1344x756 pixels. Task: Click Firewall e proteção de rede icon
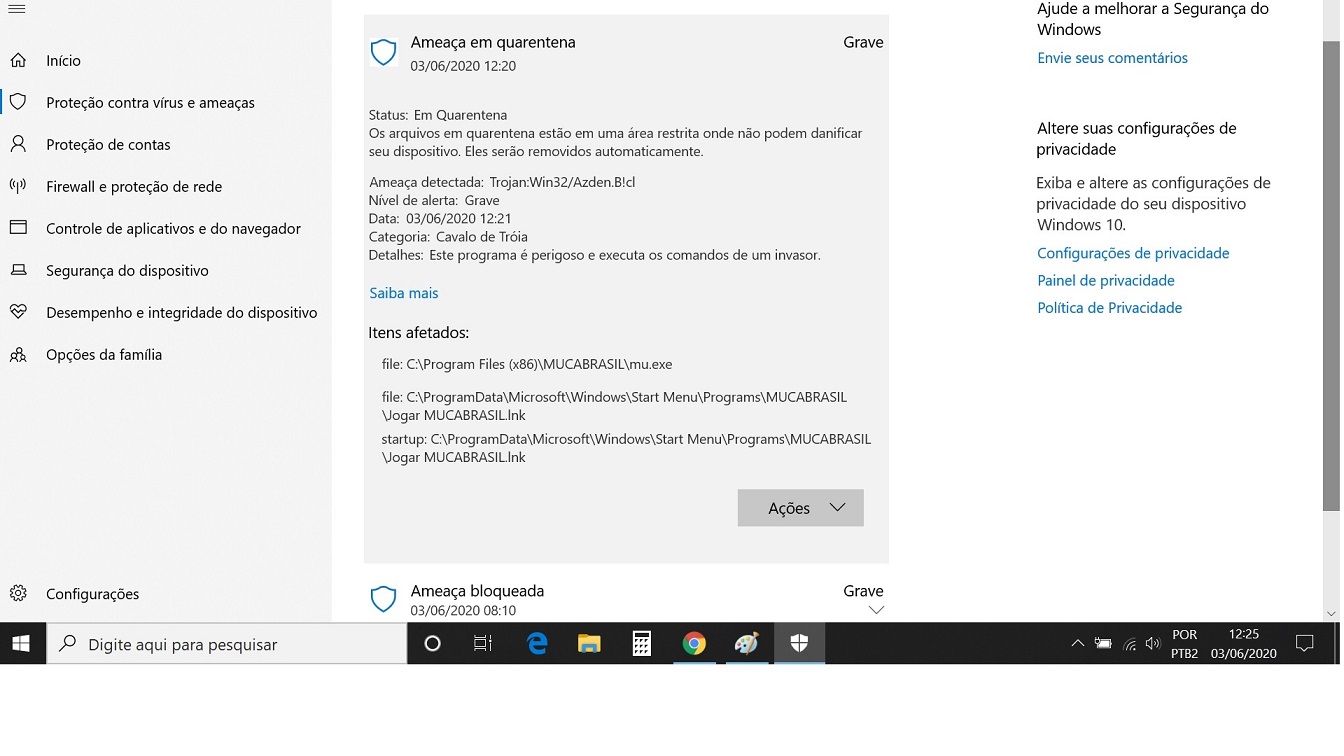[18, 186]
